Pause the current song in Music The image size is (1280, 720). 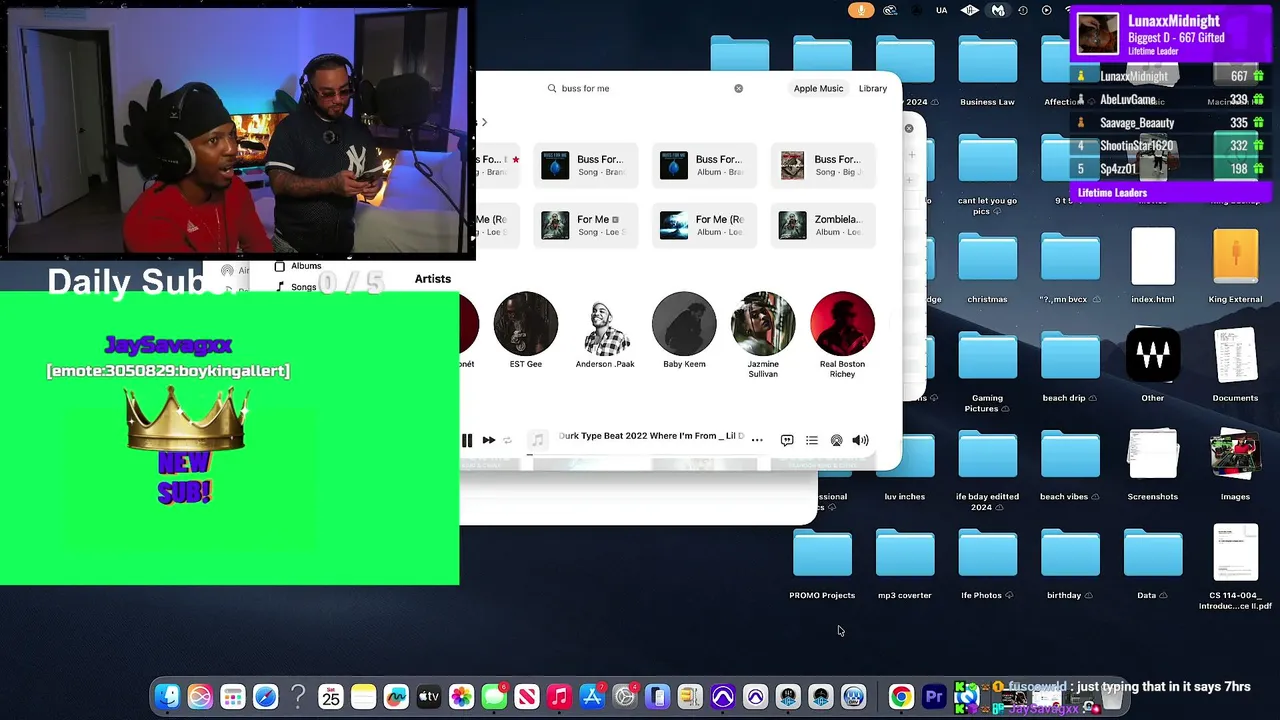[467, 440]
